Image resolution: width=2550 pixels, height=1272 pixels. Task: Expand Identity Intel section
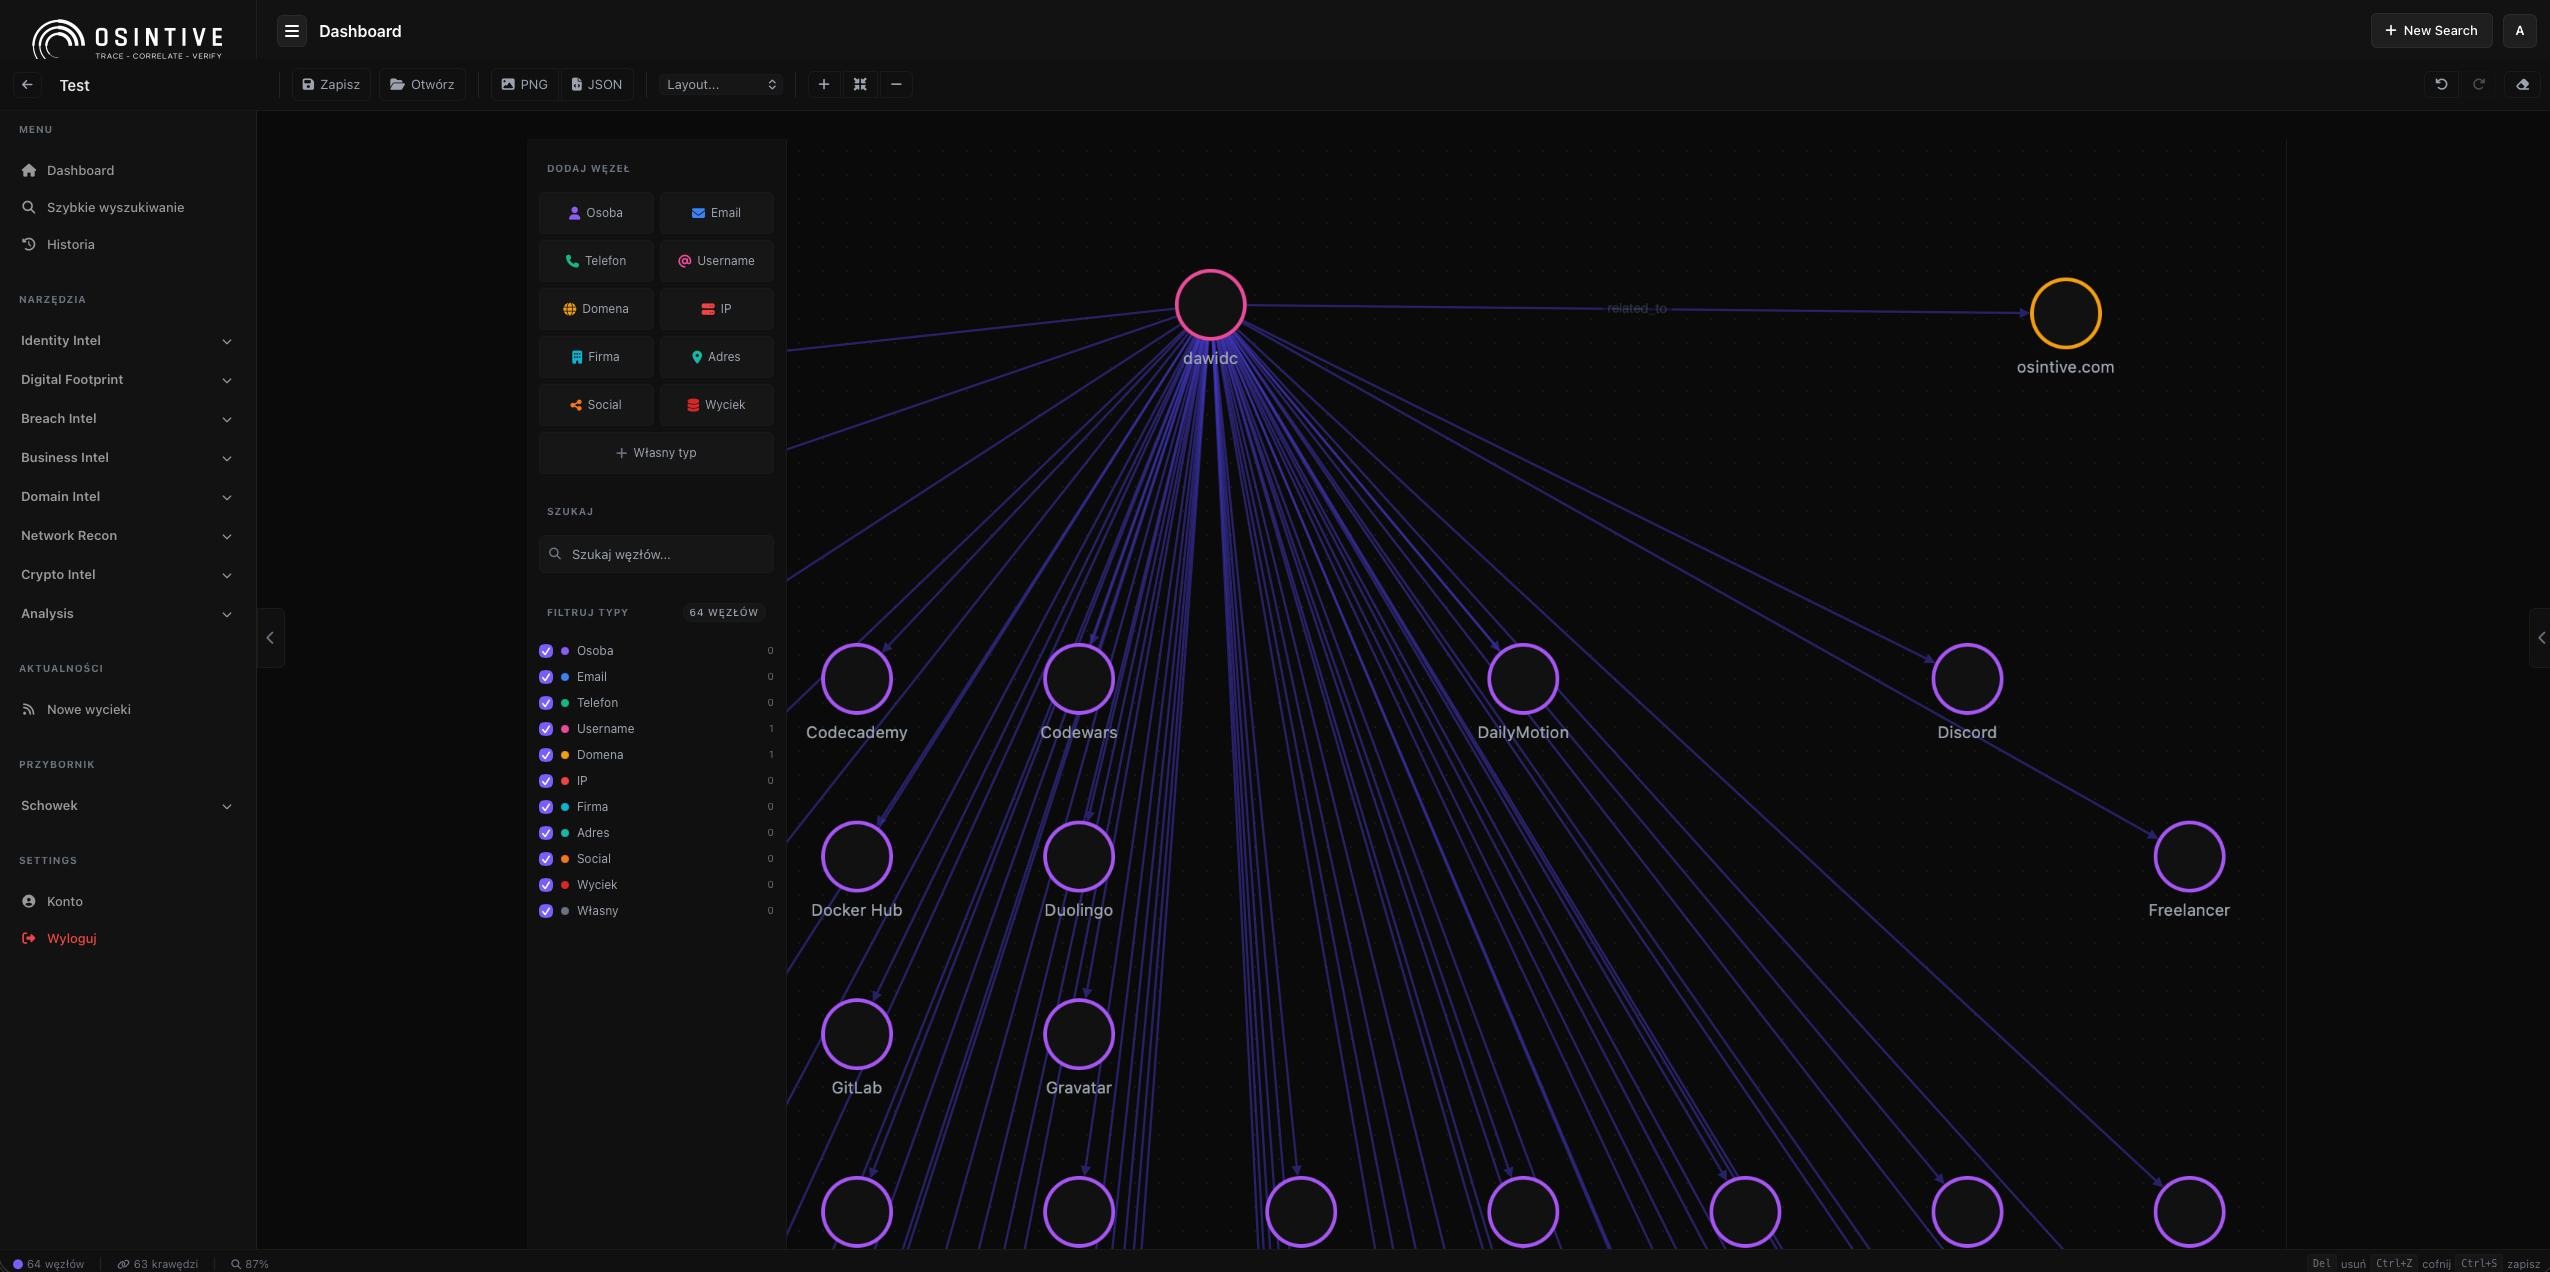point(126,341)
